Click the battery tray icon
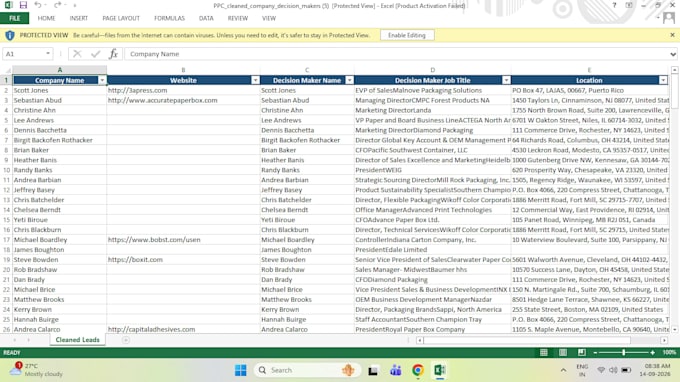The width and height of the screenshot is (680, 382). pyautogui.click(x=626, y=370)
